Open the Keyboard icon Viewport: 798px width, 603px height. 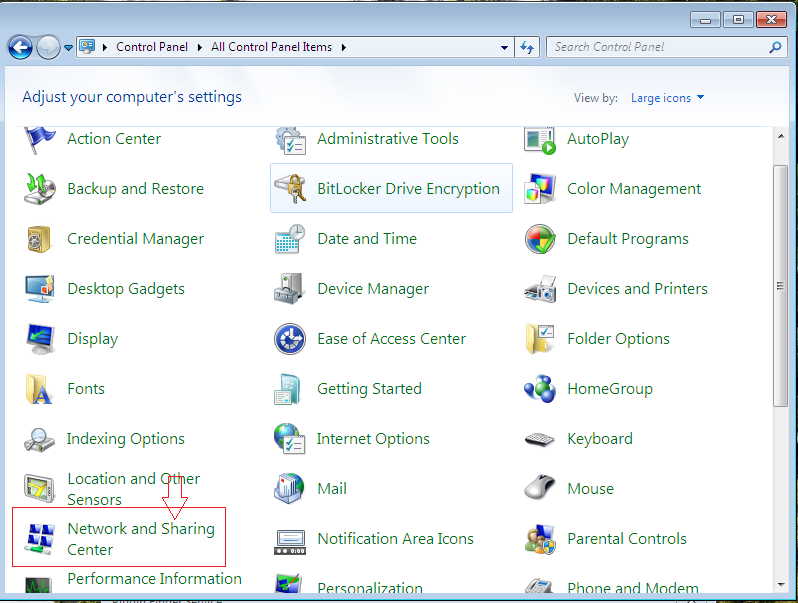(x=539, y=439)
